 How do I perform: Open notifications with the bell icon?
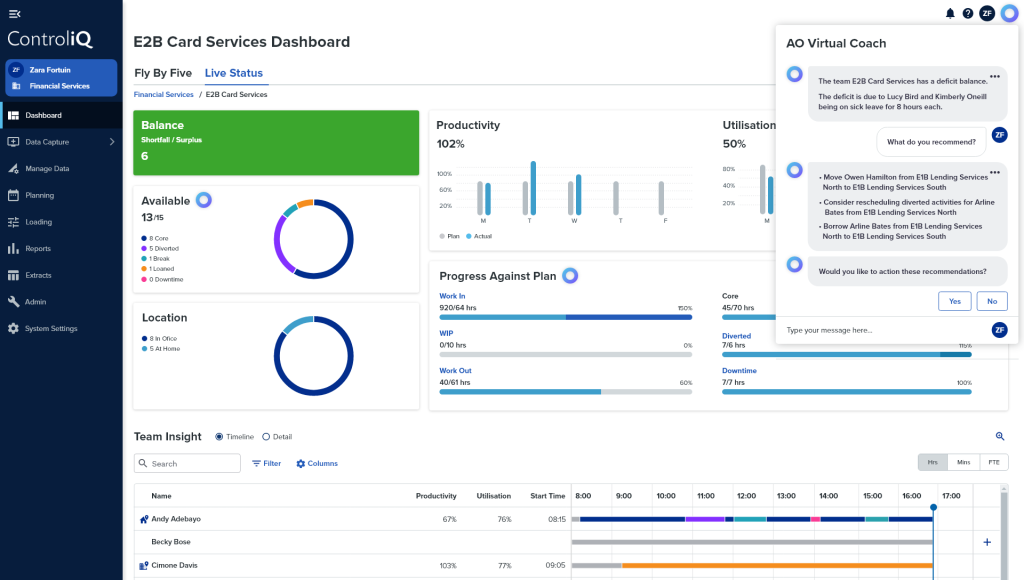(x=950, y=13)
